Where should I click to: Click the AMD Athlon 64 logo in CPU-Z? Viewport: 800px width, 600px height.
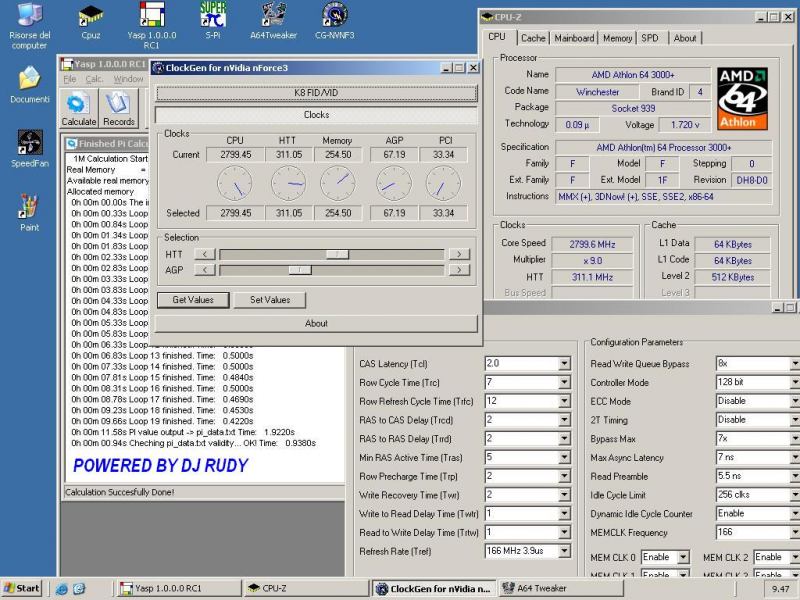pos(742,98)
